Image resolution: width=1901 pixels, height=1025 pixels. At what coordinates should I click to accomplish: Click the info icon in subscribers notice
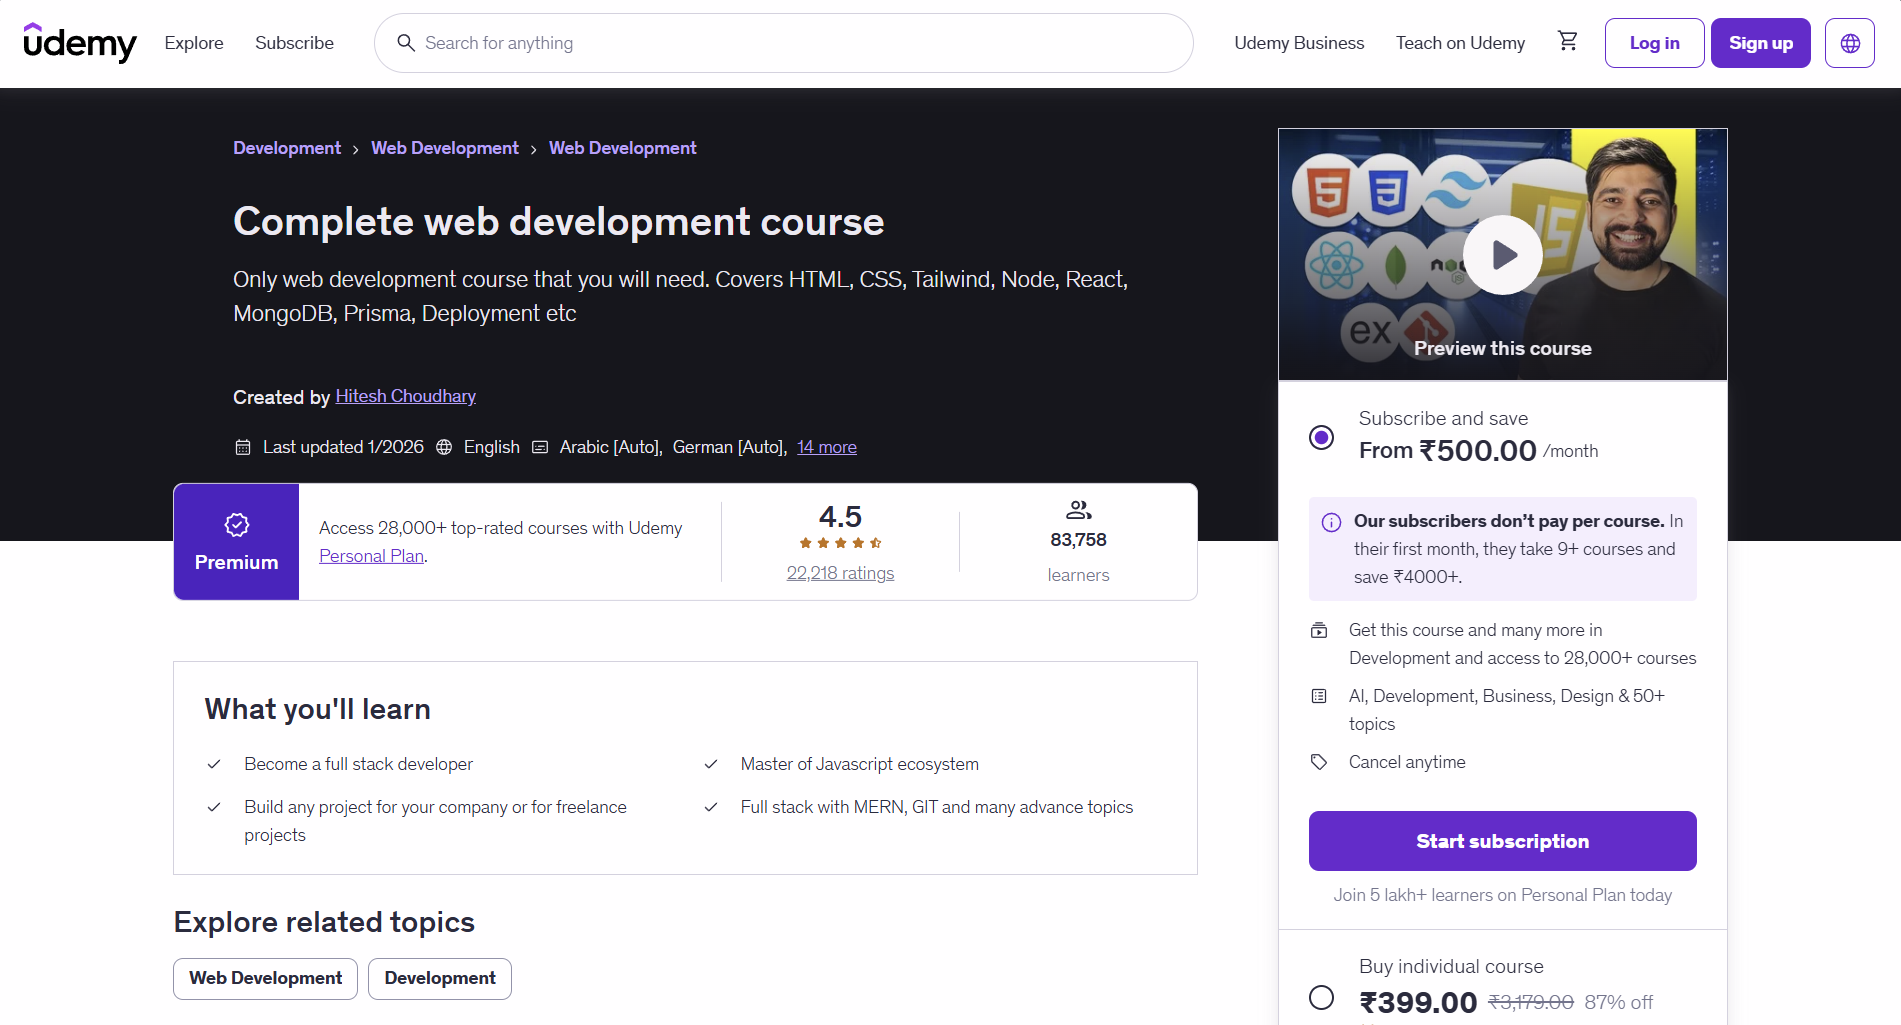point(1331,522)
